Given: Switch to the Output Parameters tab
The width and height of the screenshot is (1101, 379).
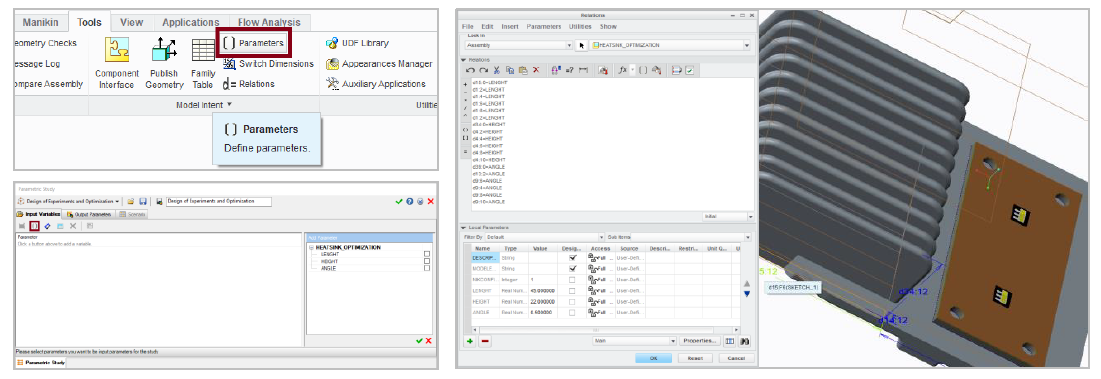Looking at the screenshot, I should 89,214.
